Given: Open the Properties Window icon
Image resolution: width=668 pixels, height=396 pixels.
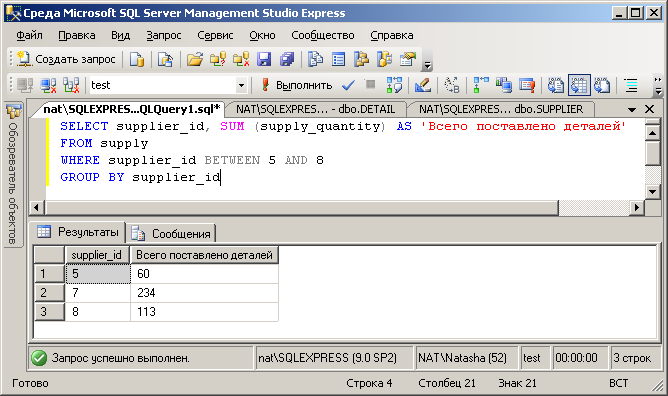Looking at the screenshot, I should [408, 59].
